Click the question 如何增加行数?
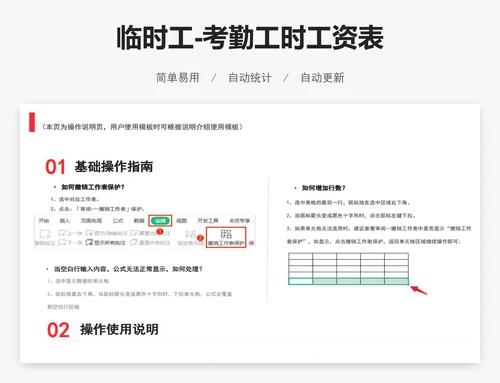The width and height of the screenshot is (500, 383). click(323, 188)
